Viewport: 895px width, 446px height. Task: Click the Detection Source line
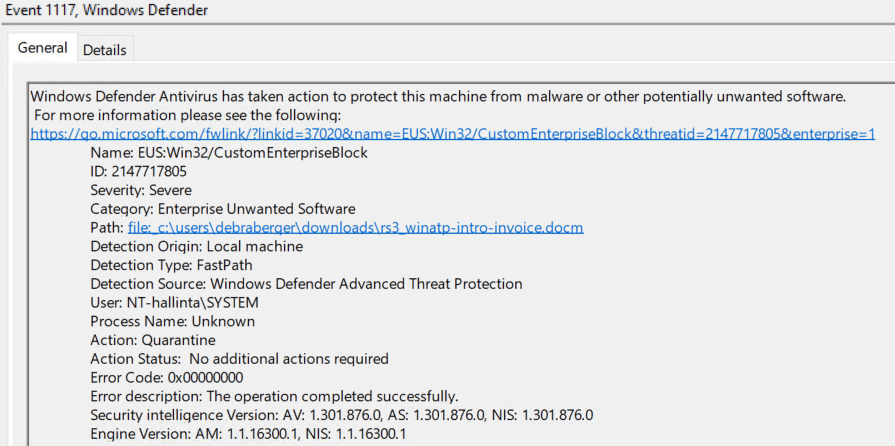[x=305, y=284]
